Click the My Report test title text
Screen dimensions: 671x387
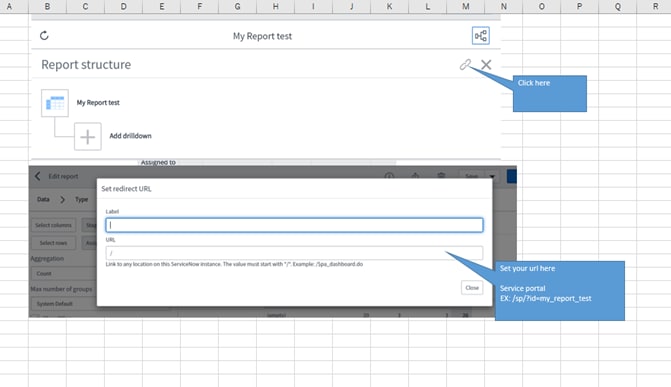point(262,36)
